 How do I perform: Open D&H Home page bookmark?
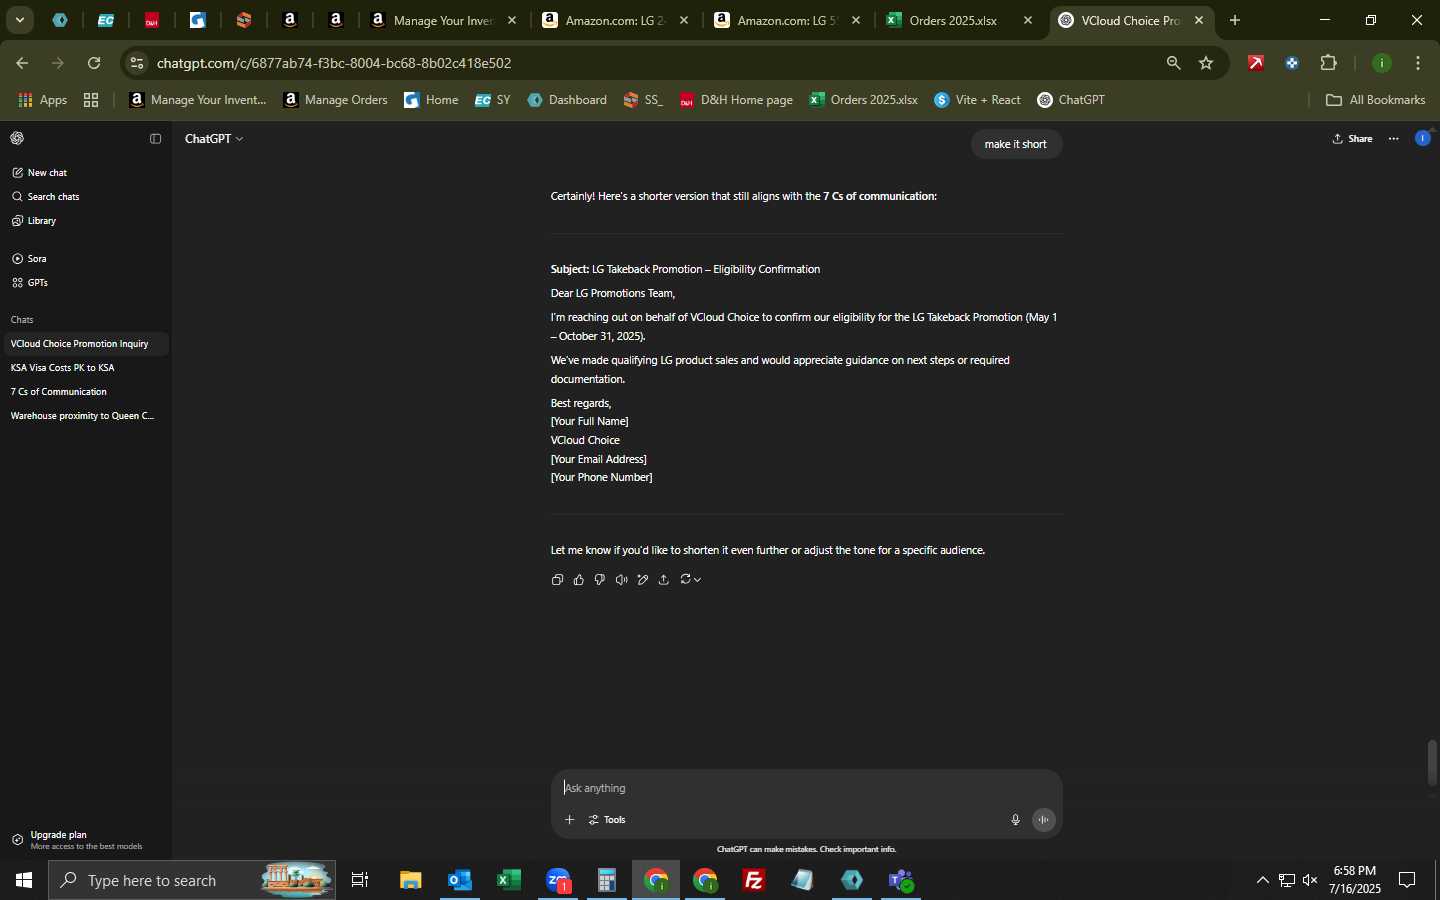click(736, 100)
